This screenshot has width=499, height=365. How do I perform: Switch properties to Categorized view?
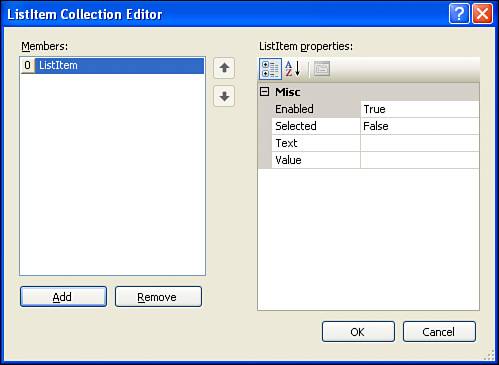pos(270,69)
